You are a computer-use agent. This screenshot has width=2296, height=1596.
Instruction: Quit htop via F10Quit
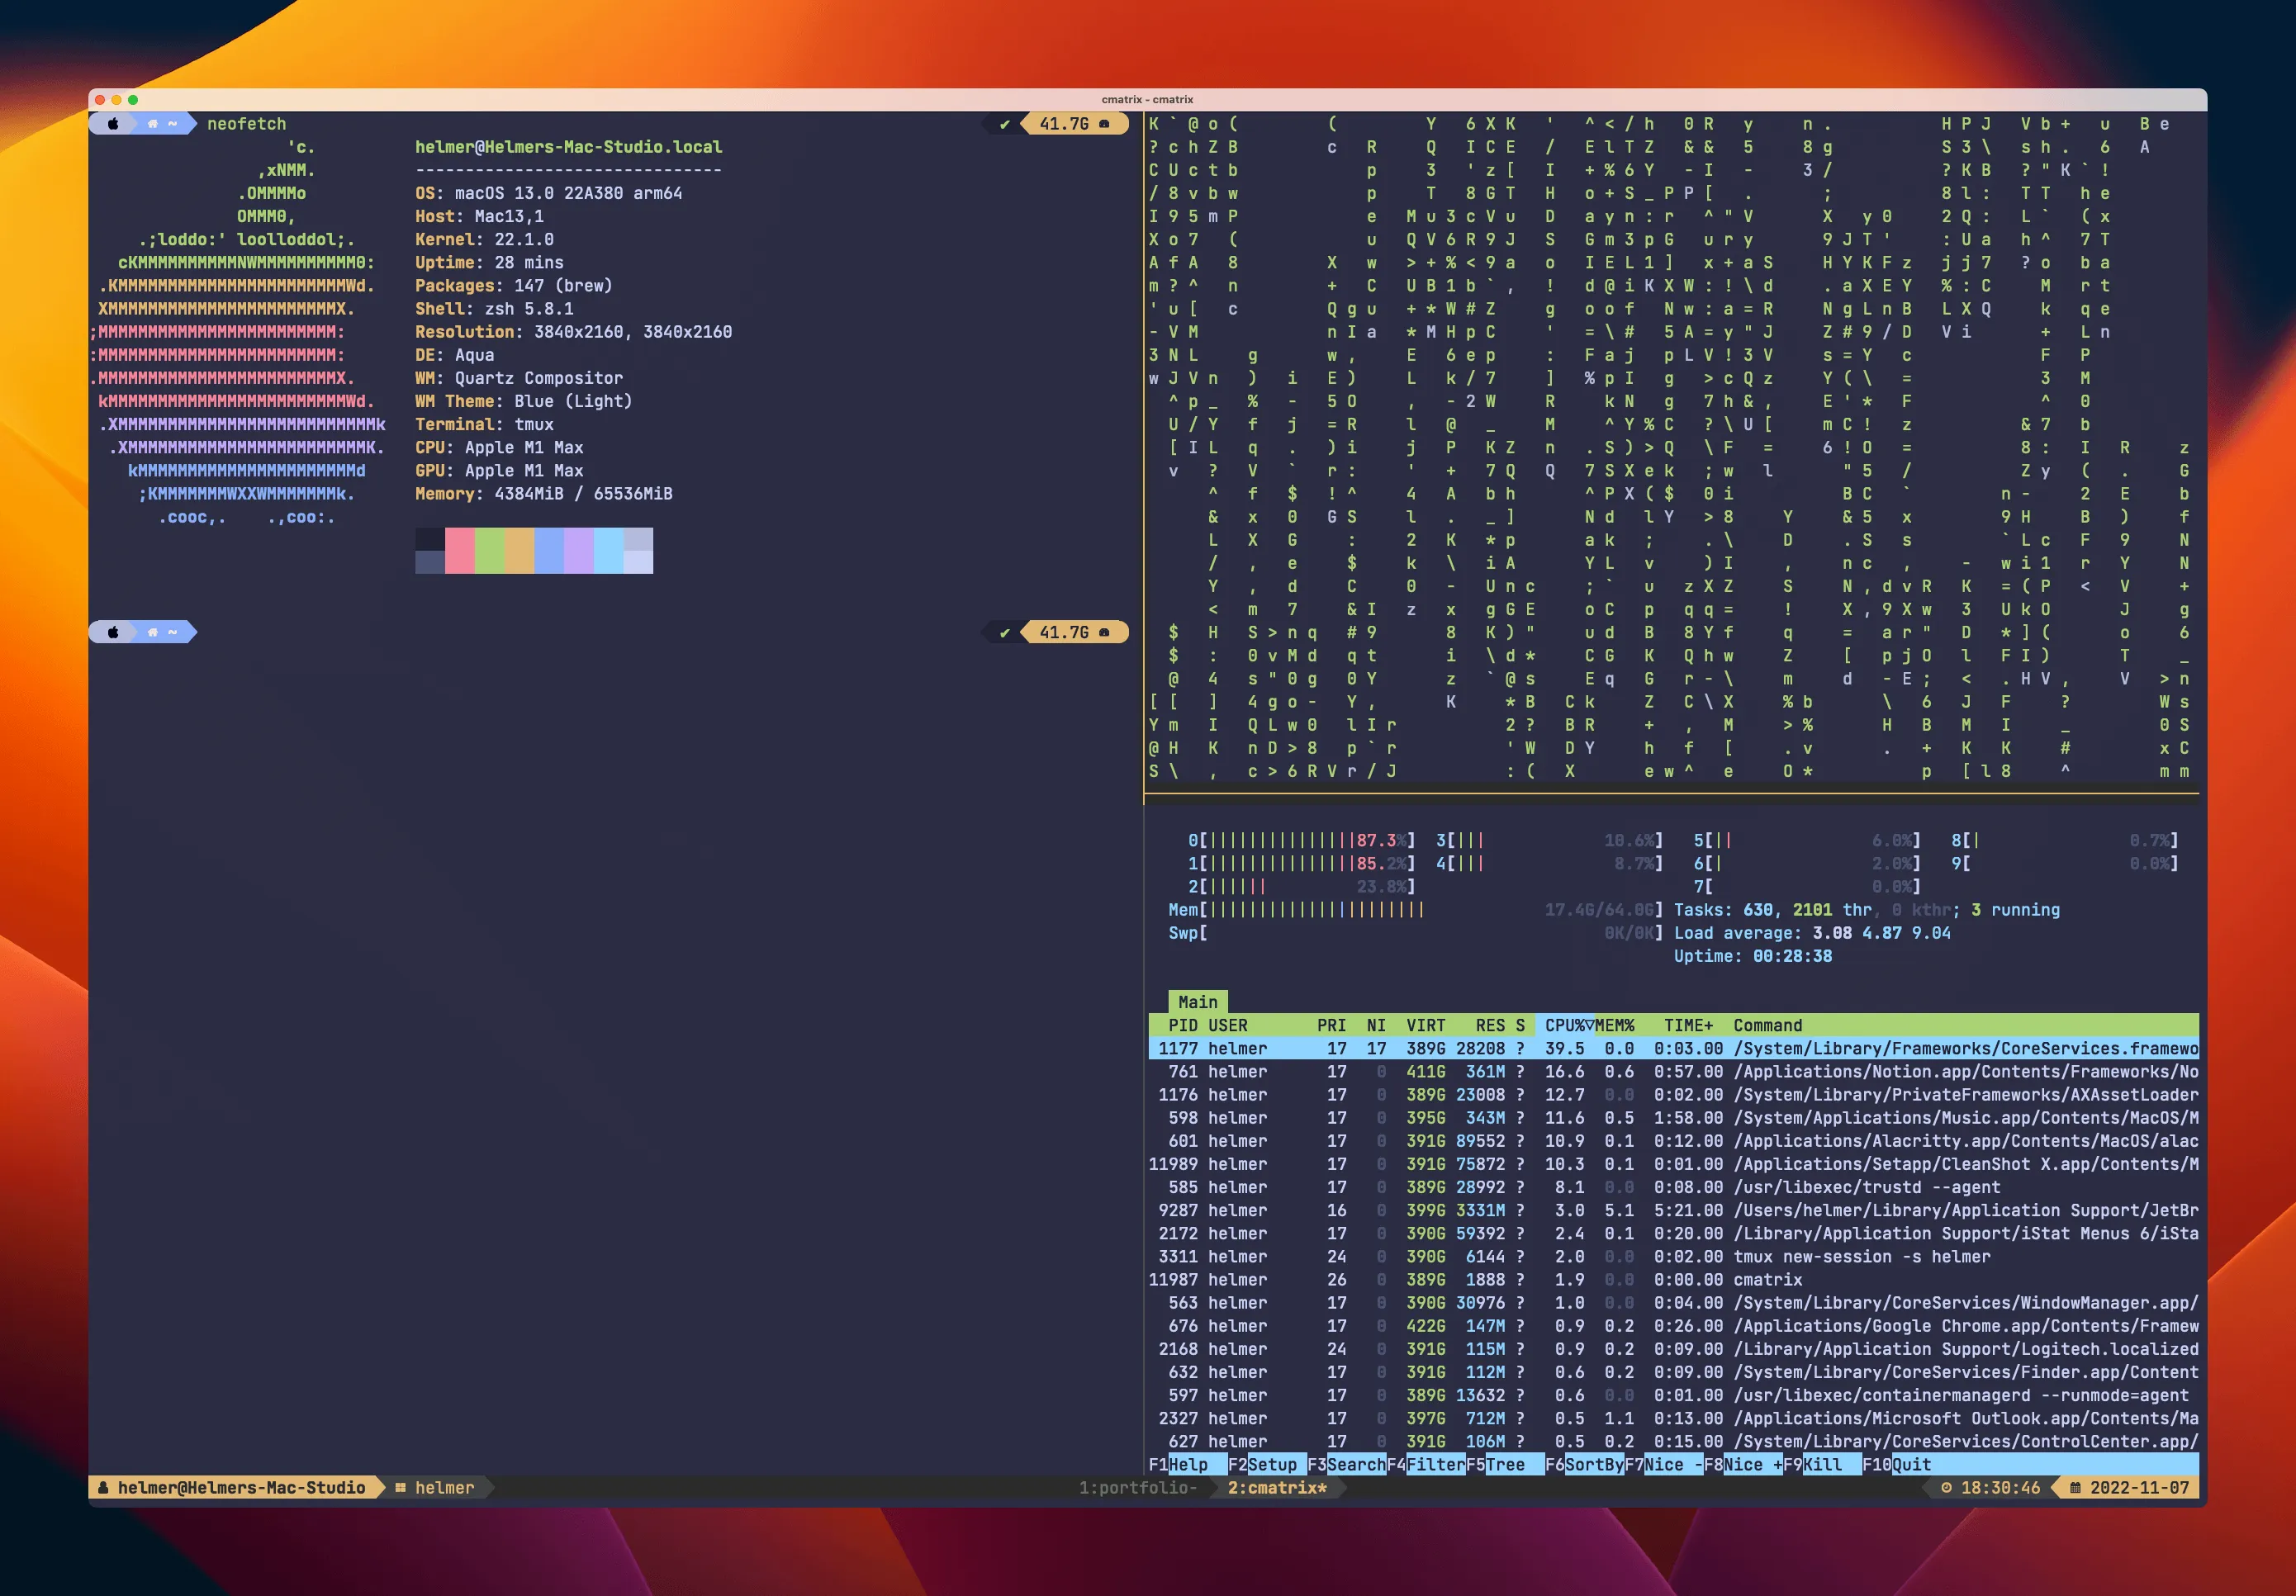1898,1464
